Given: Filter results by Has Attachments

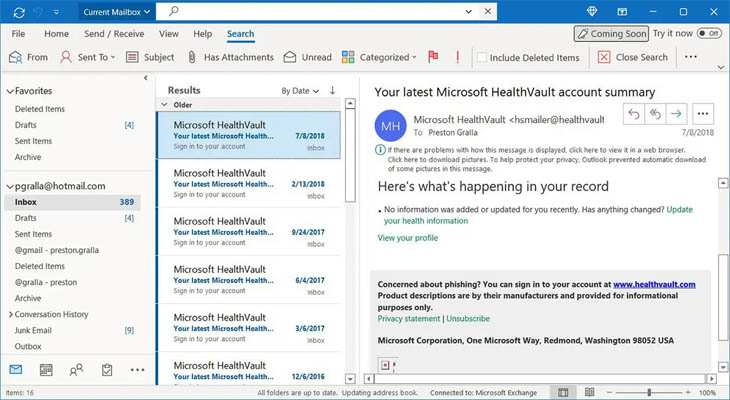Looking at the screenshot, I should pos(230,57).
